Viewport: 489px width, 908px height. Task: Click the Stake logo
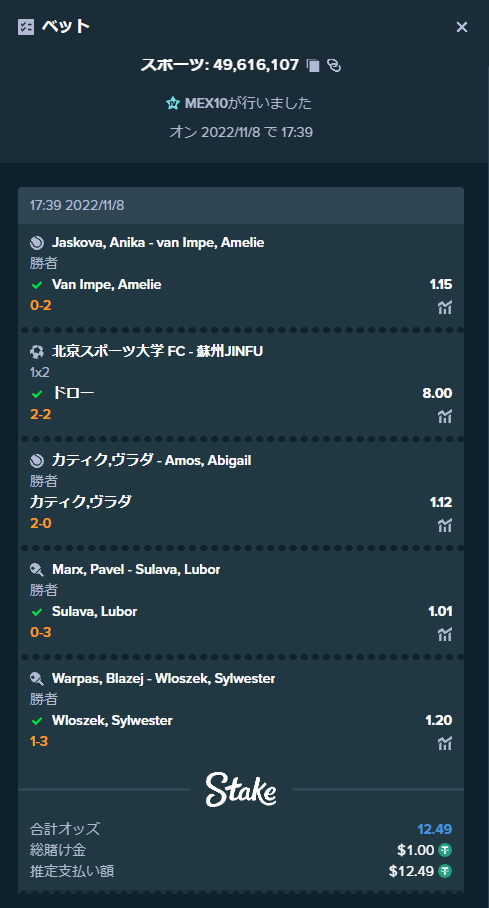(x=241, y=789)
